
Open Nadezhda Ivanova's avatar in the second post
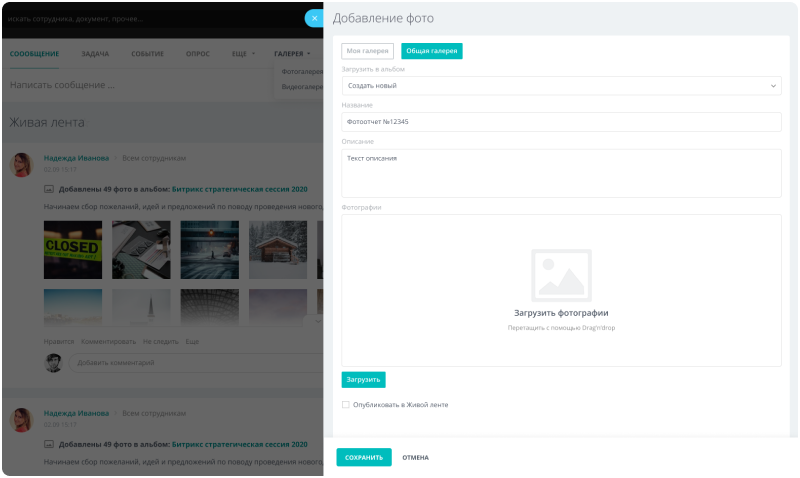pyautogui.click(x=21, y=420)
